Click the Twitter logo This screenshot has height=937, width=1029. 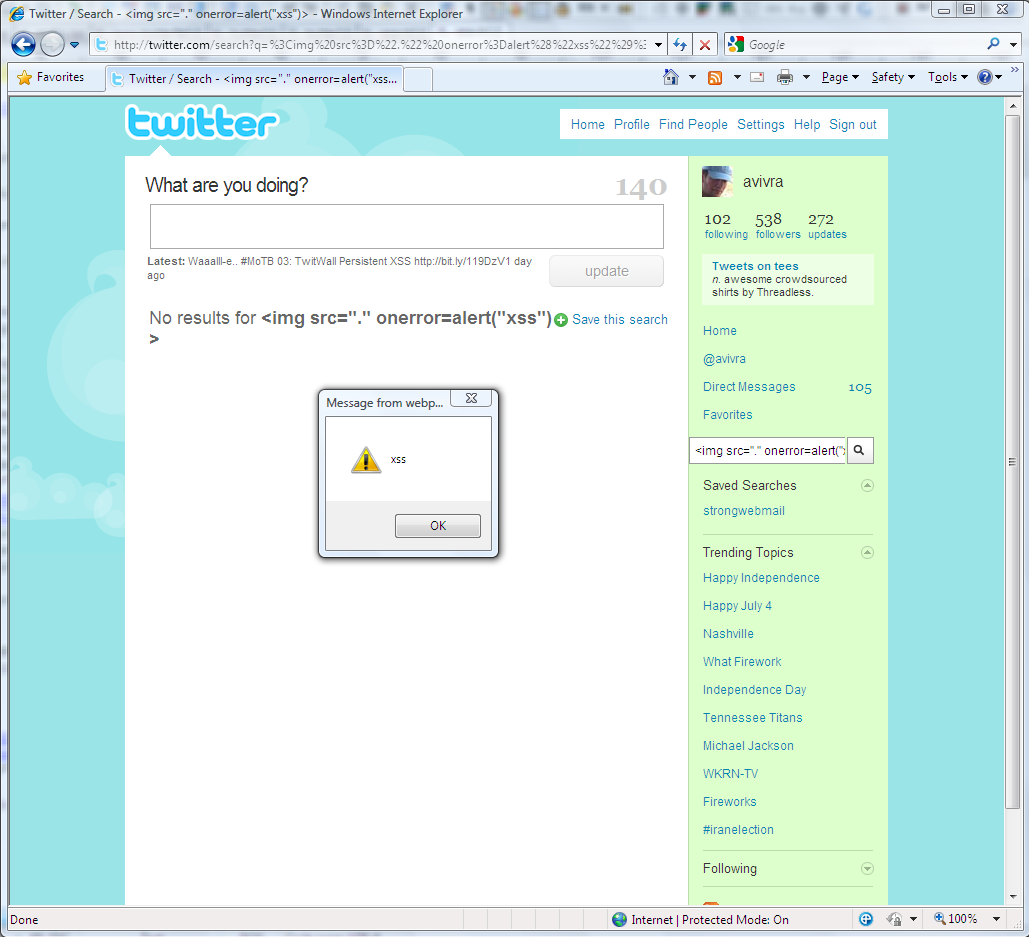202,122
